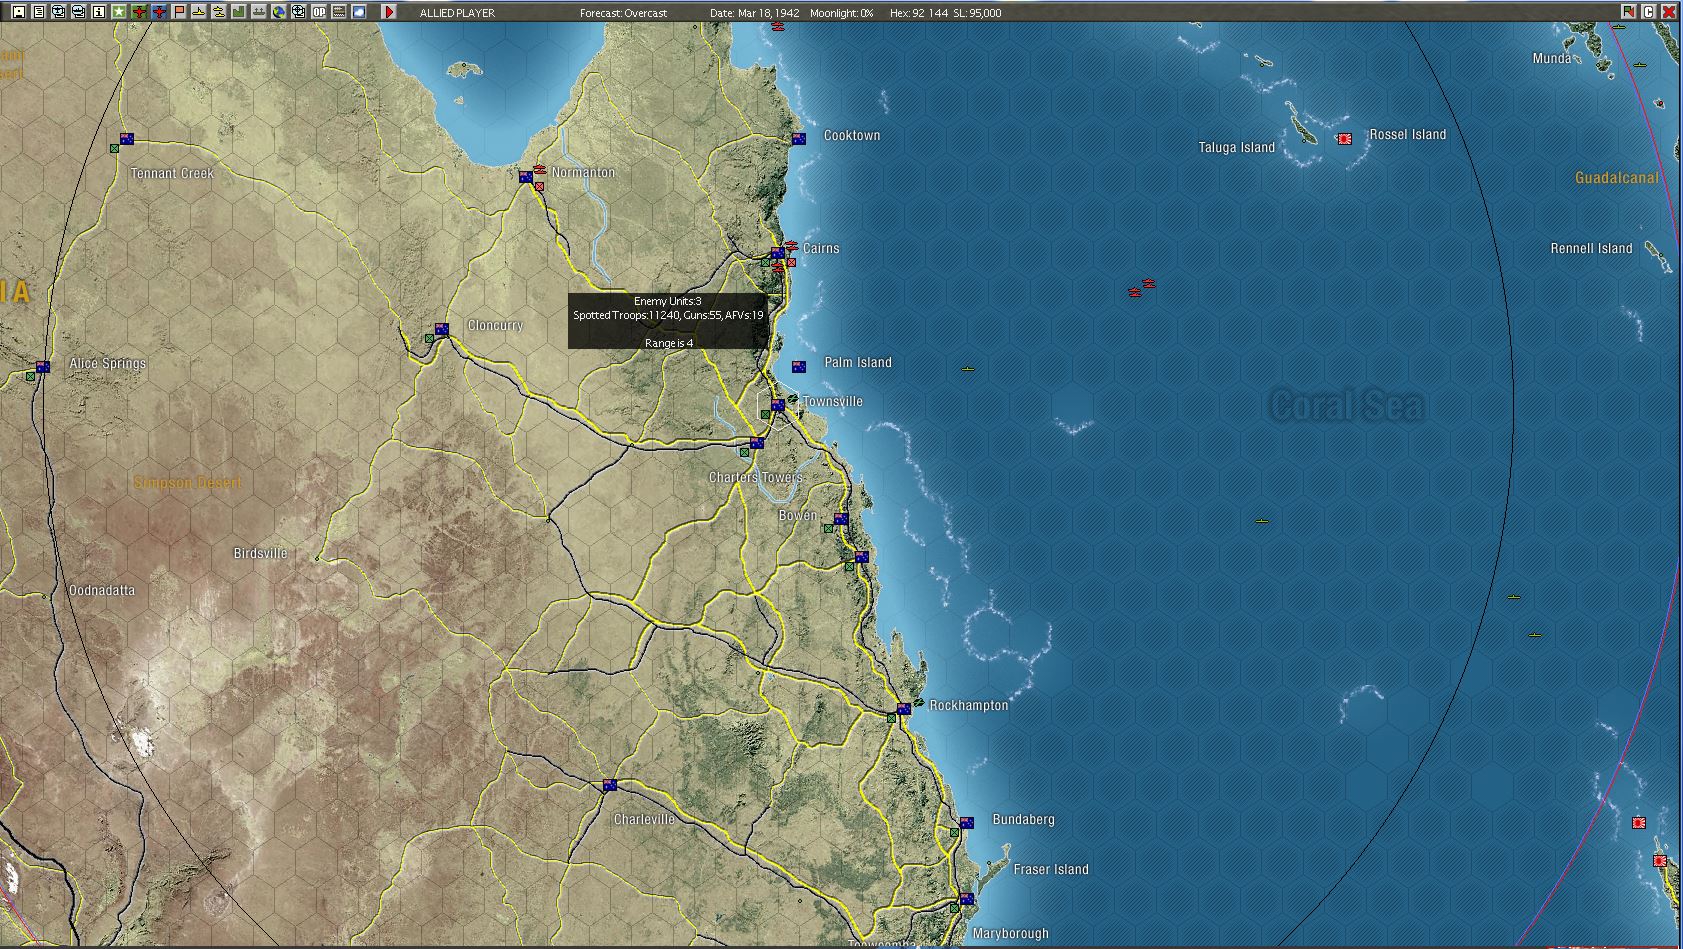Select the Charleville base flag
This screenshot has height=949, width=1683.
tap(610, 785)
